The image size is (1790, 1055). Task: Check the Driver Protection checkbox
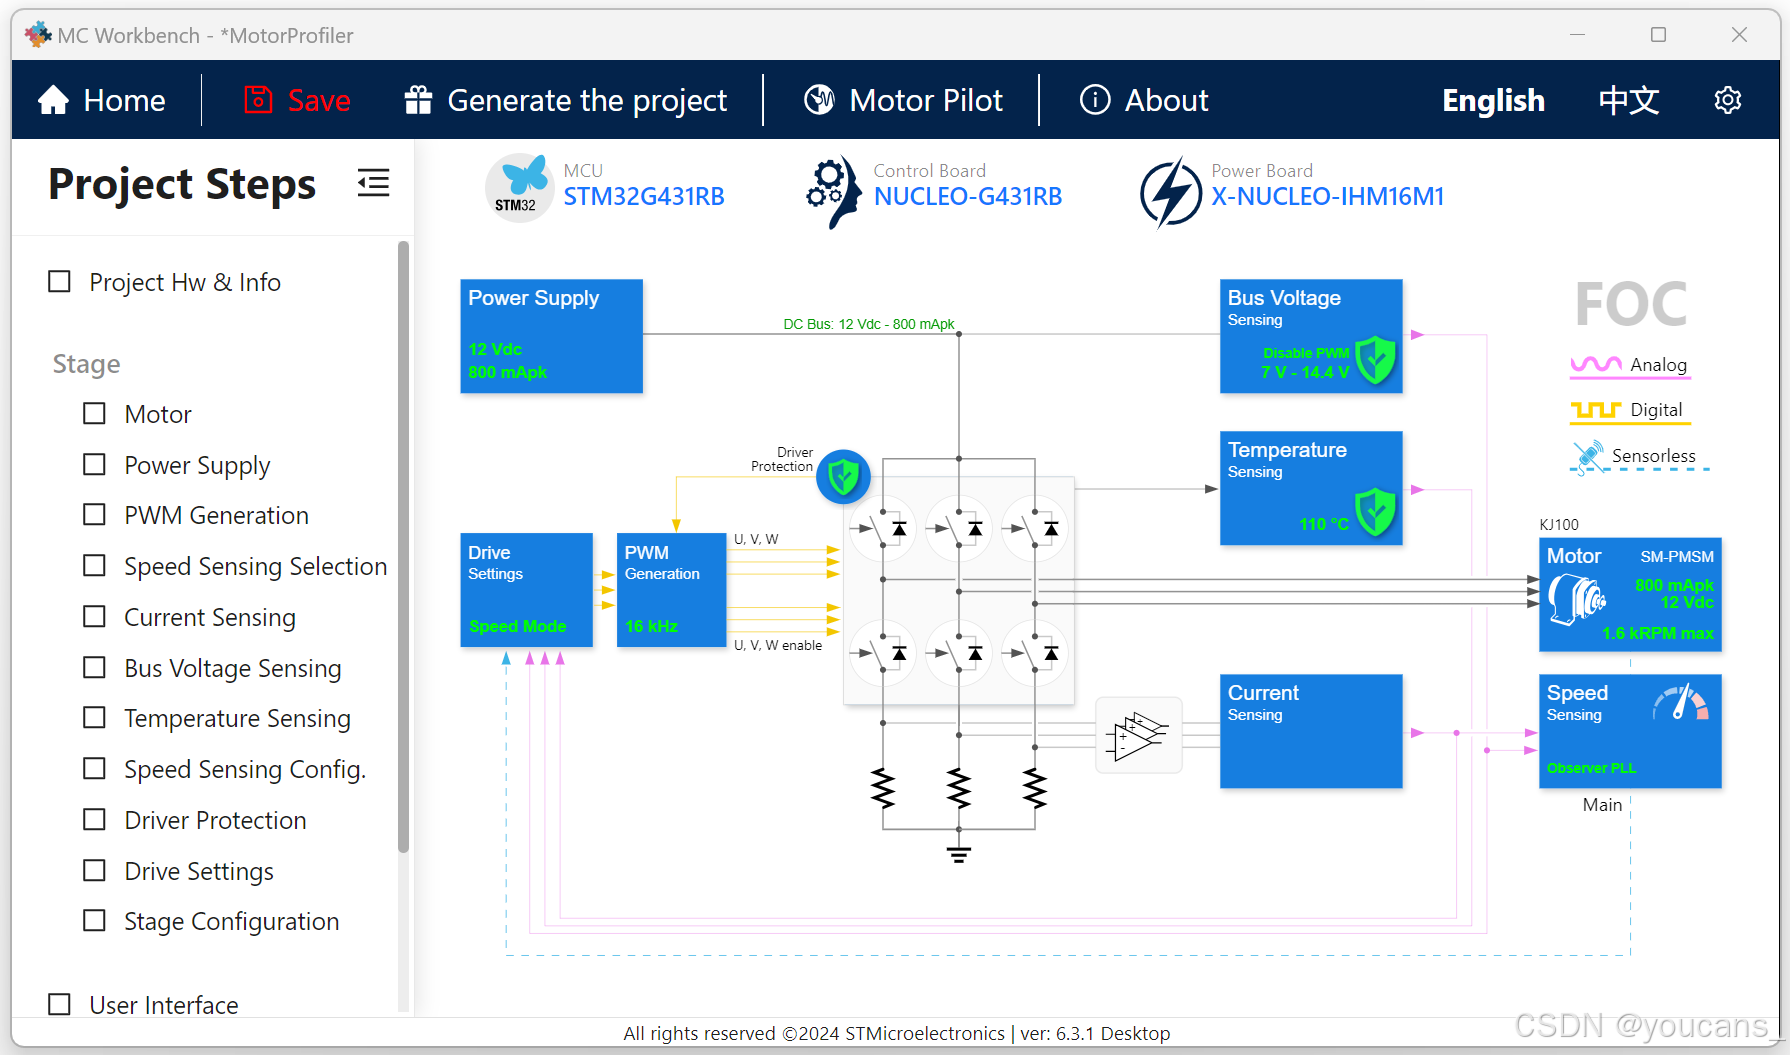tap(94, 819)
